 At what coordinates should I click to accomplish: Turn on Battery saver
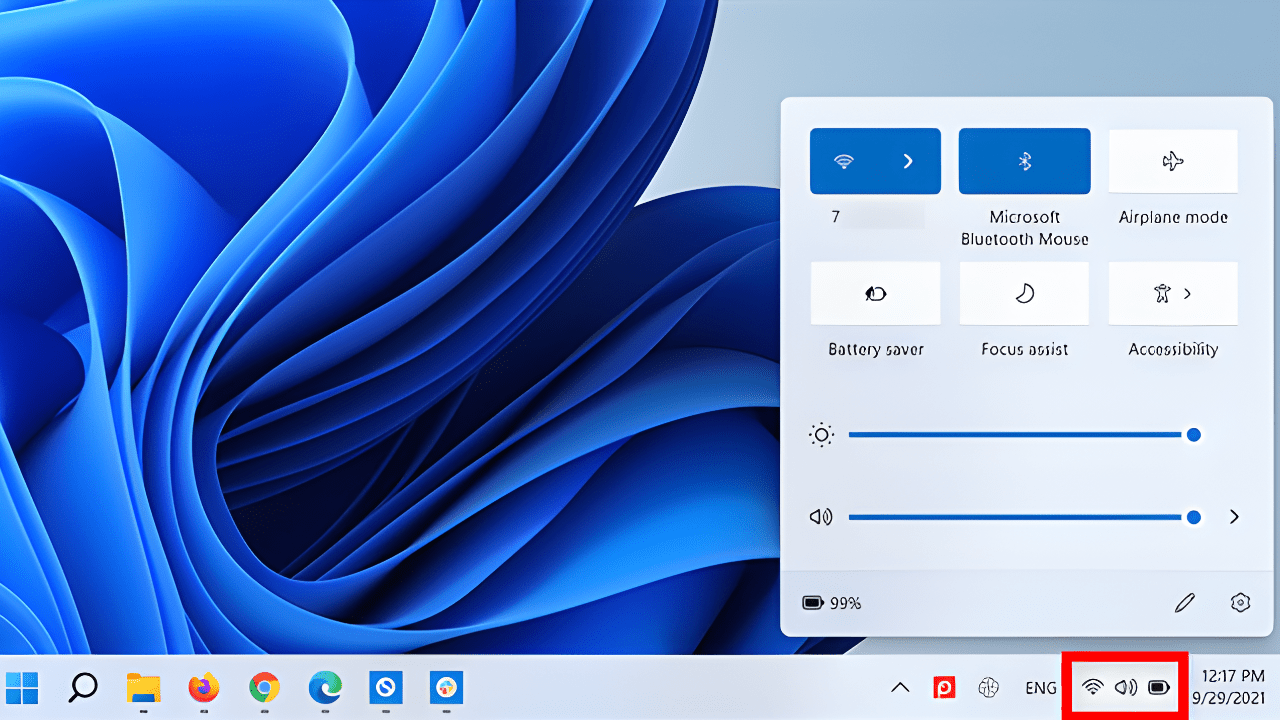[875, 293]
